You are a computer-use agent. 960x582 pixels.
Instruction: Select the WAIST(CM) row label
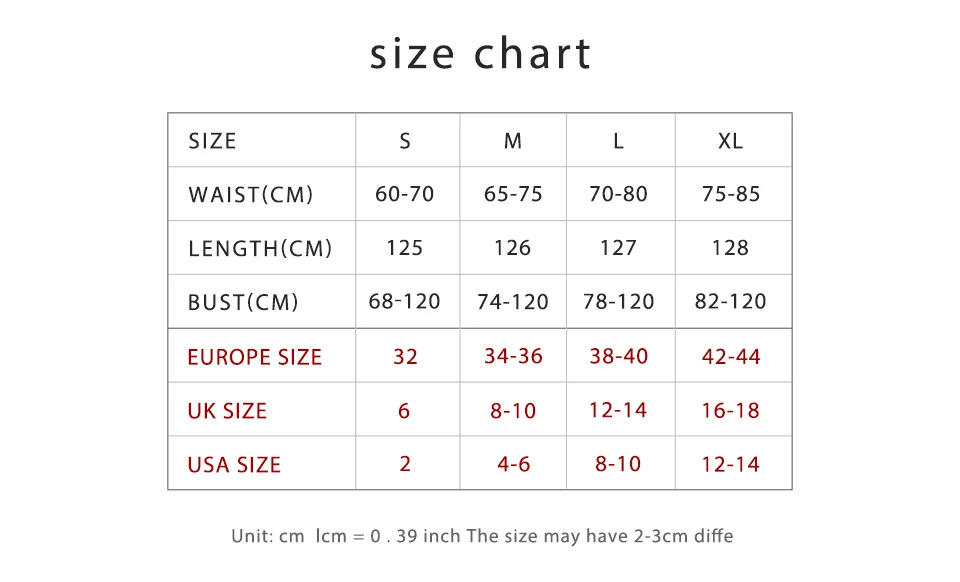point(250,195)
